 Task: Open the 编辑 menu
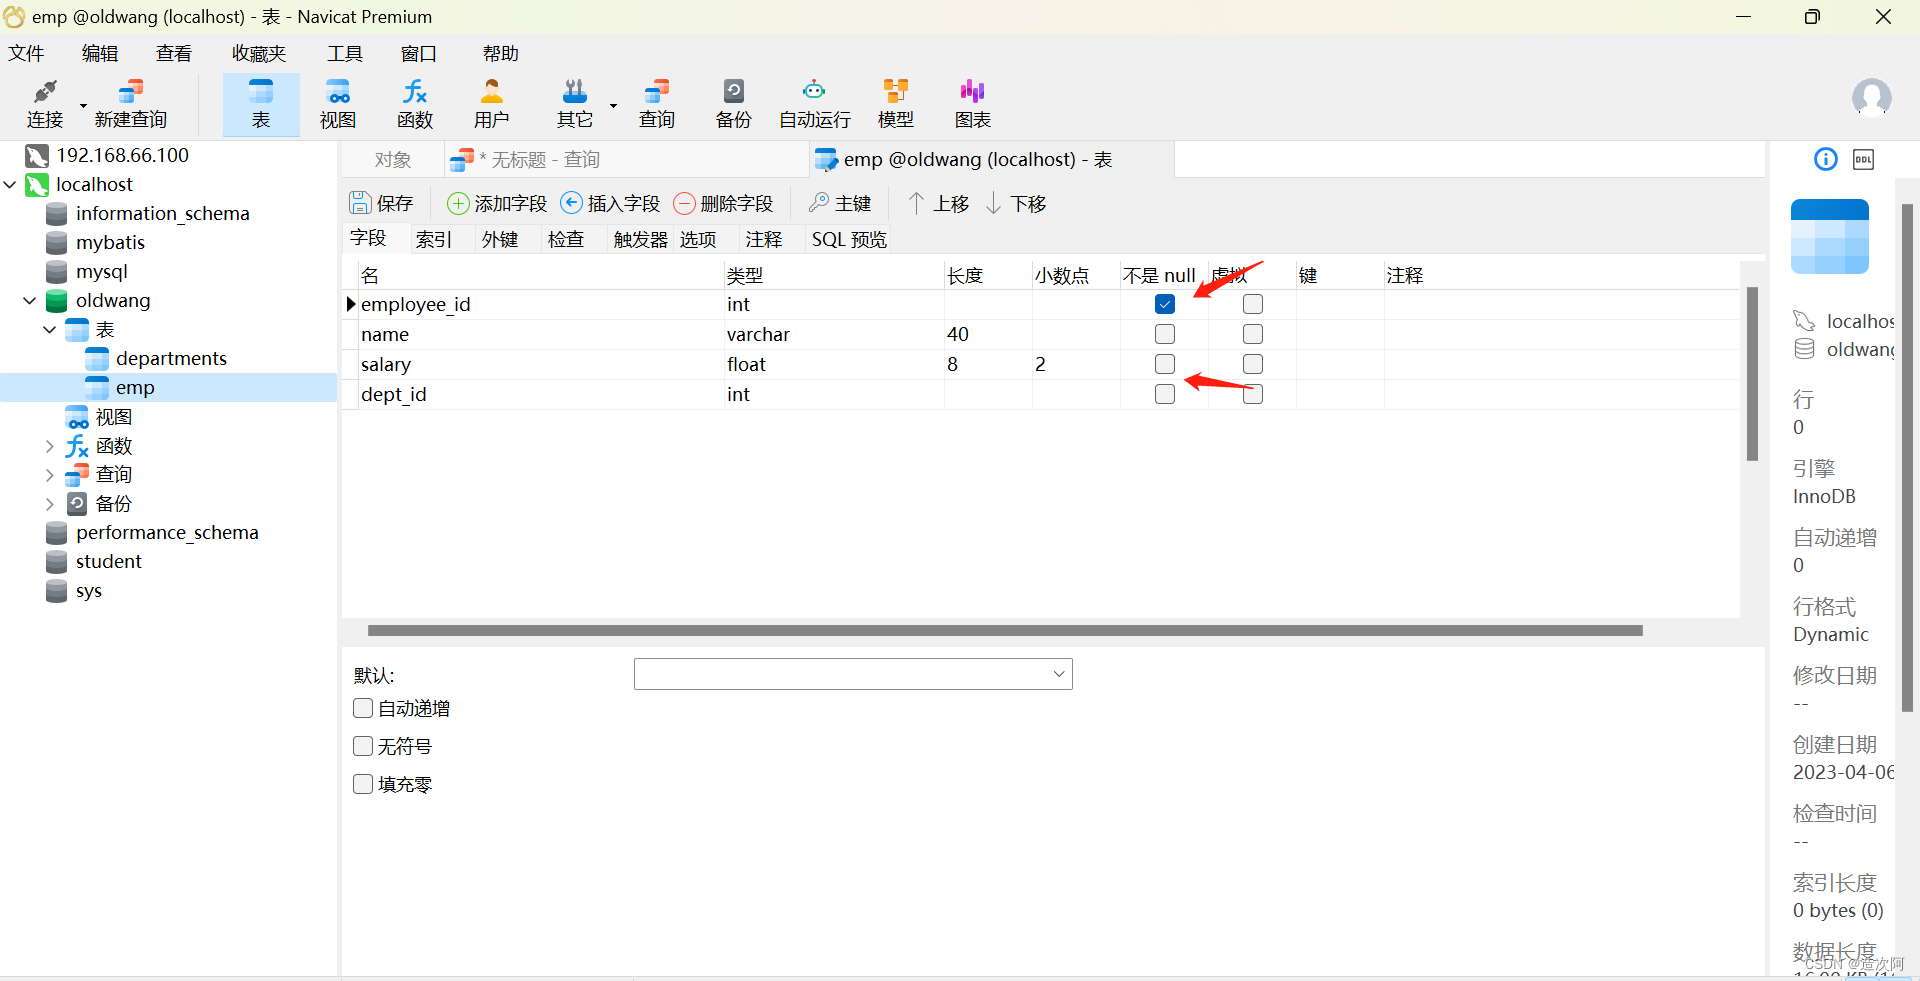(100, 53)
